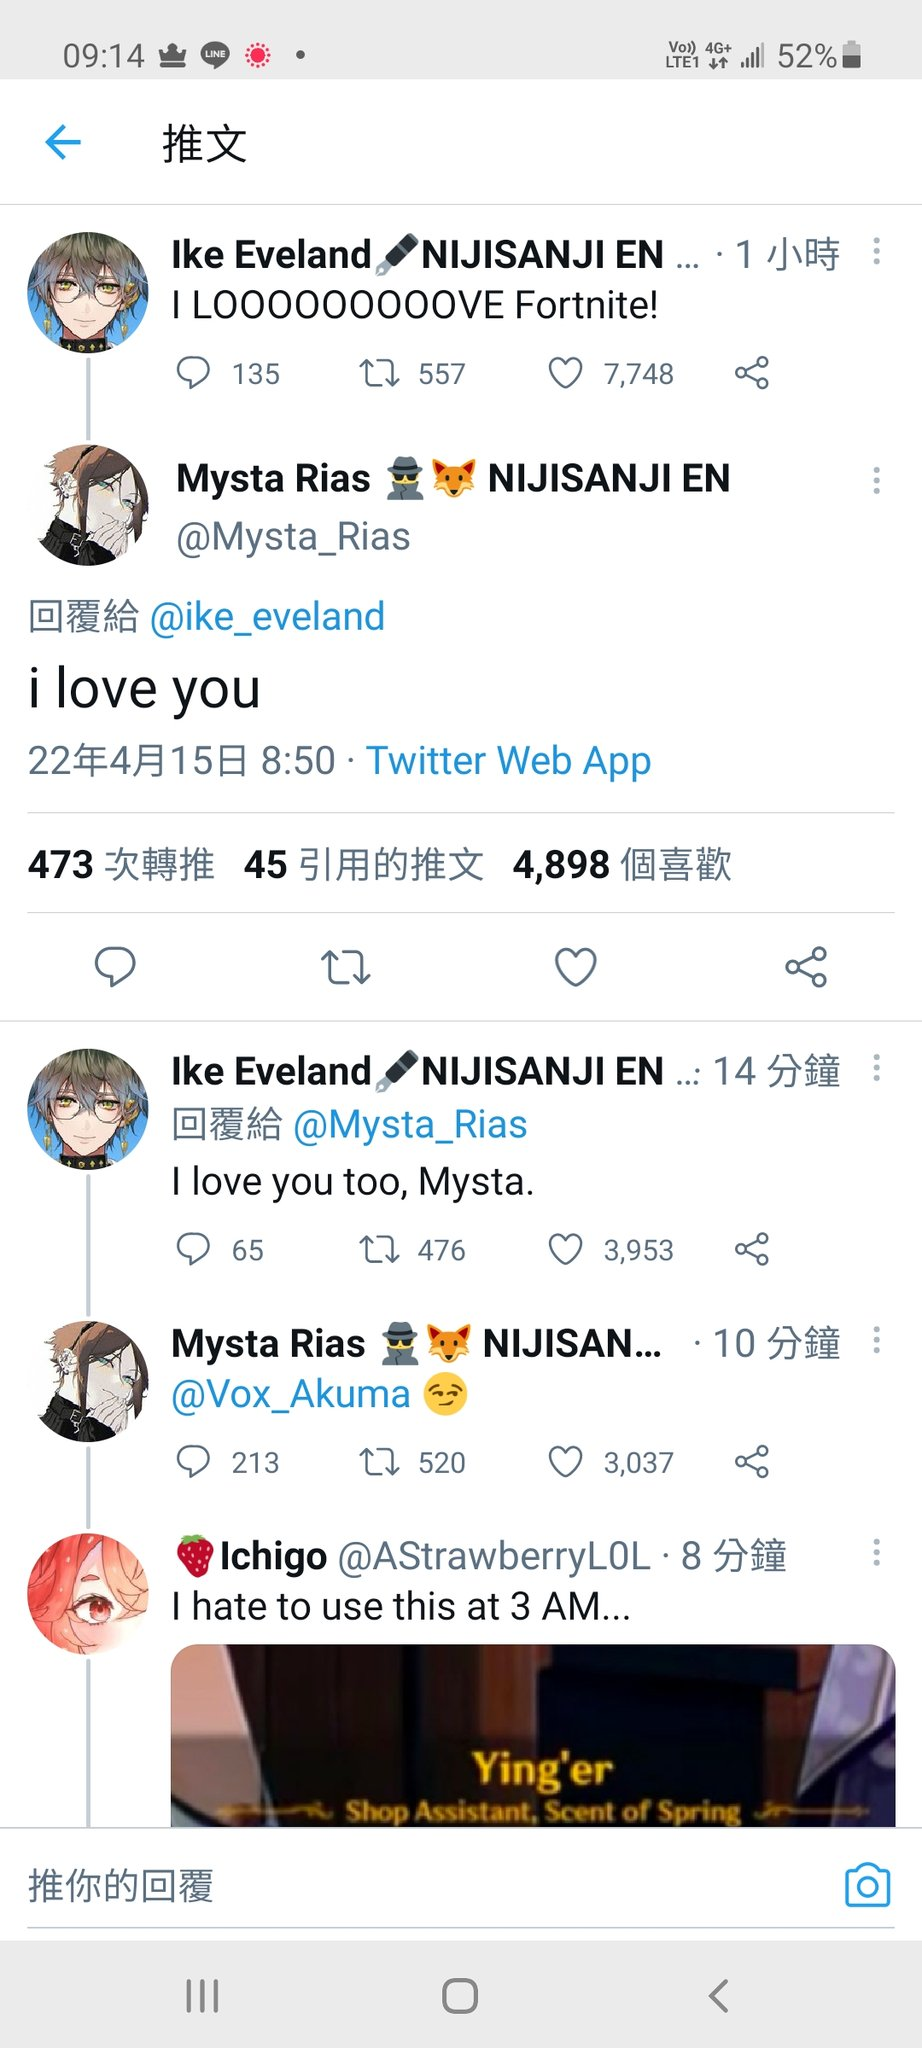Open more options menu on Mysta's main tweet
The image size is (922, 2048).
point(876,480)
